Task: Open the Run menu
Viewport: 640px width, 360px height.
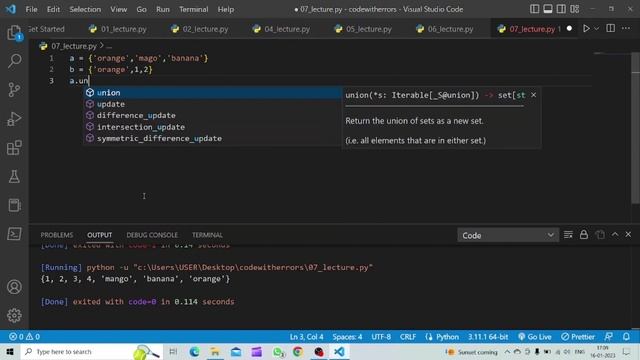Action: pos(162,9)
